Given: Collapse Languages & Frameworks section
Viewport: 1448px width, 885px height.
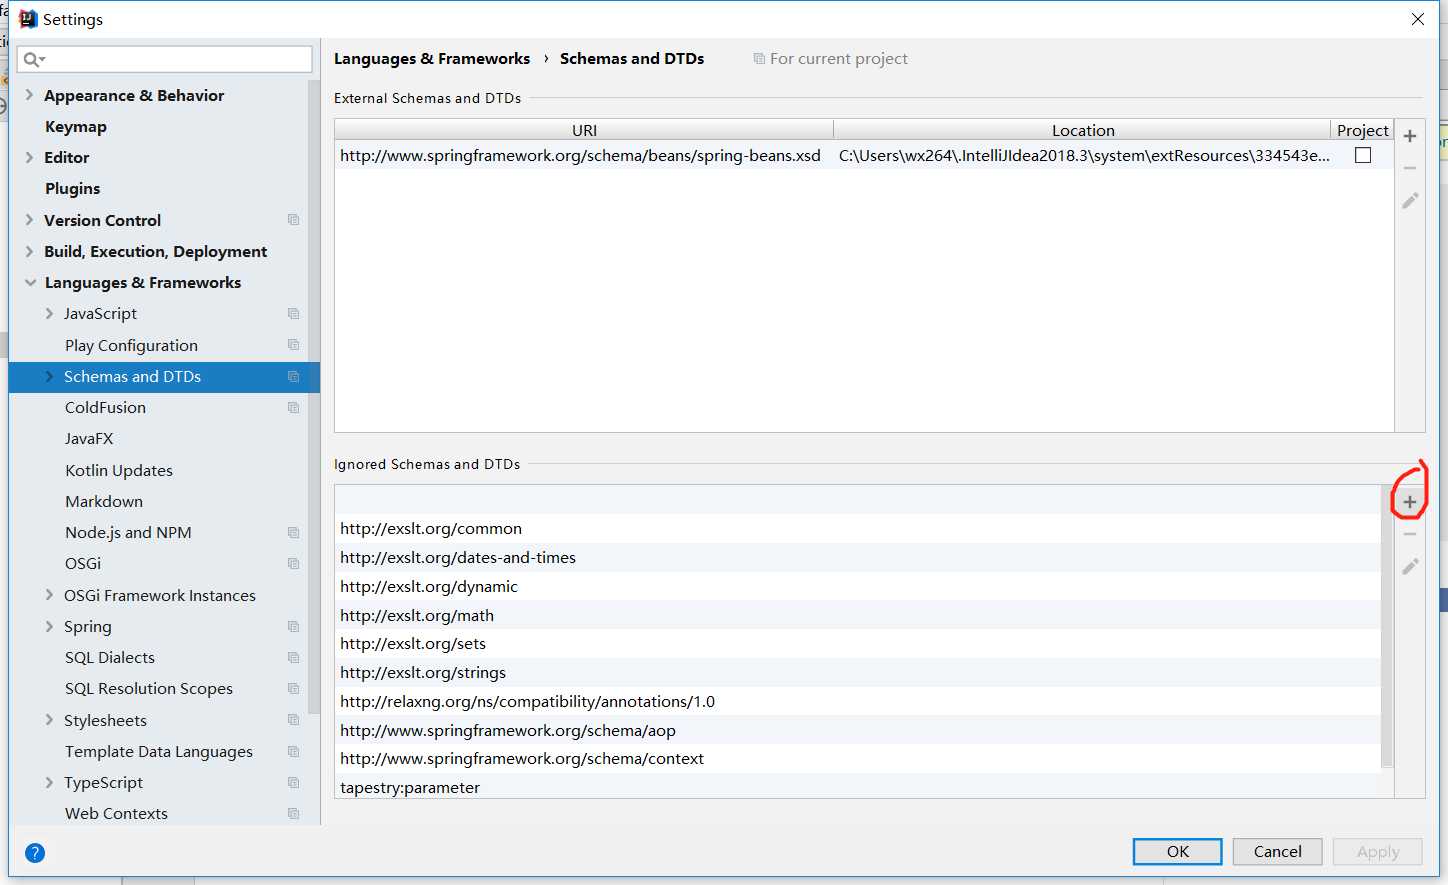Looking at the screenshot, I should tap(30, 282).
